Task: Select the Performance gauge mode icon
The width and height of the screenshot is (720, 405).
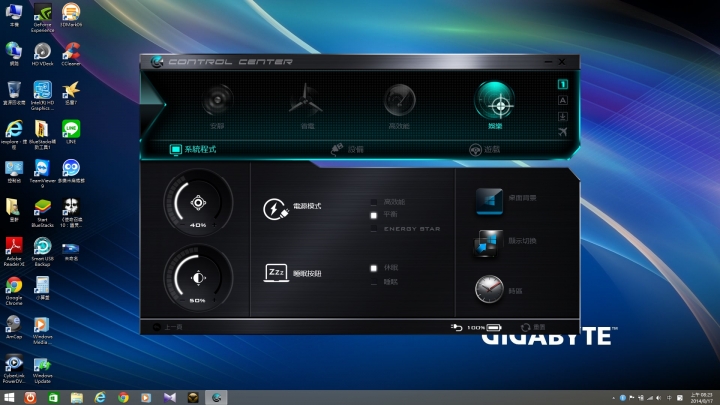Action: [x=399, y=100]
